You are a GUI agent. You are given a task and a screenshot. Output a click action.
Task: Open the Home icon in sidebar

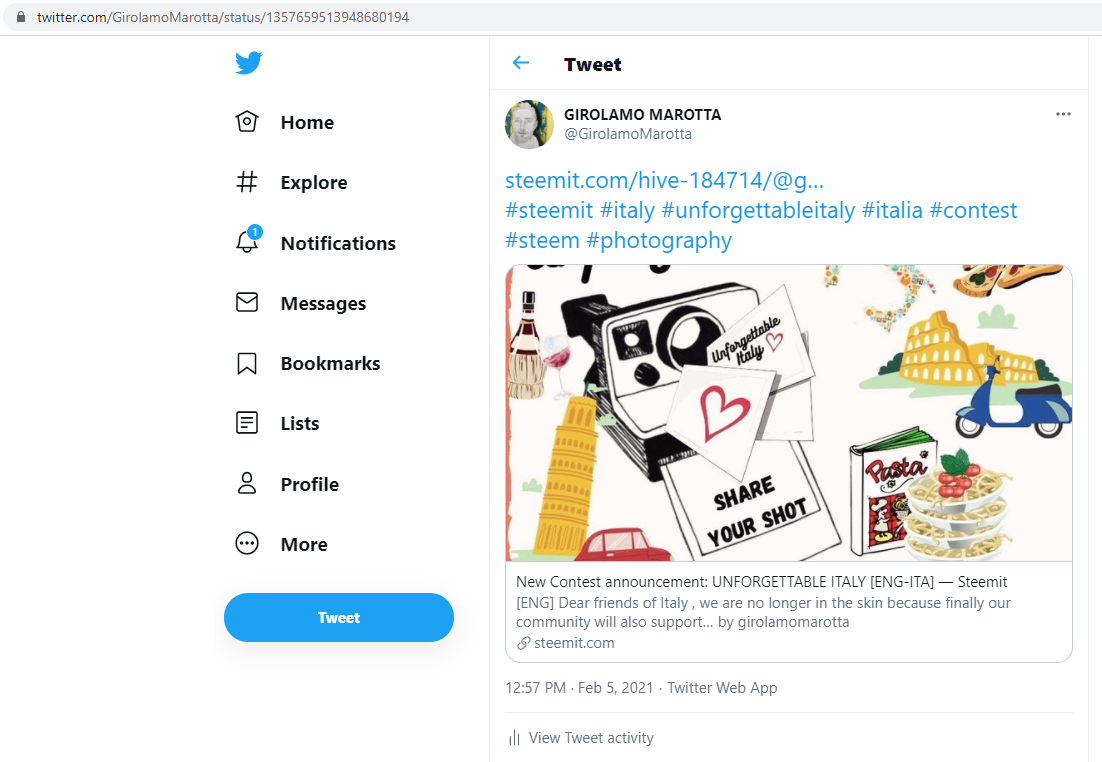246,122
